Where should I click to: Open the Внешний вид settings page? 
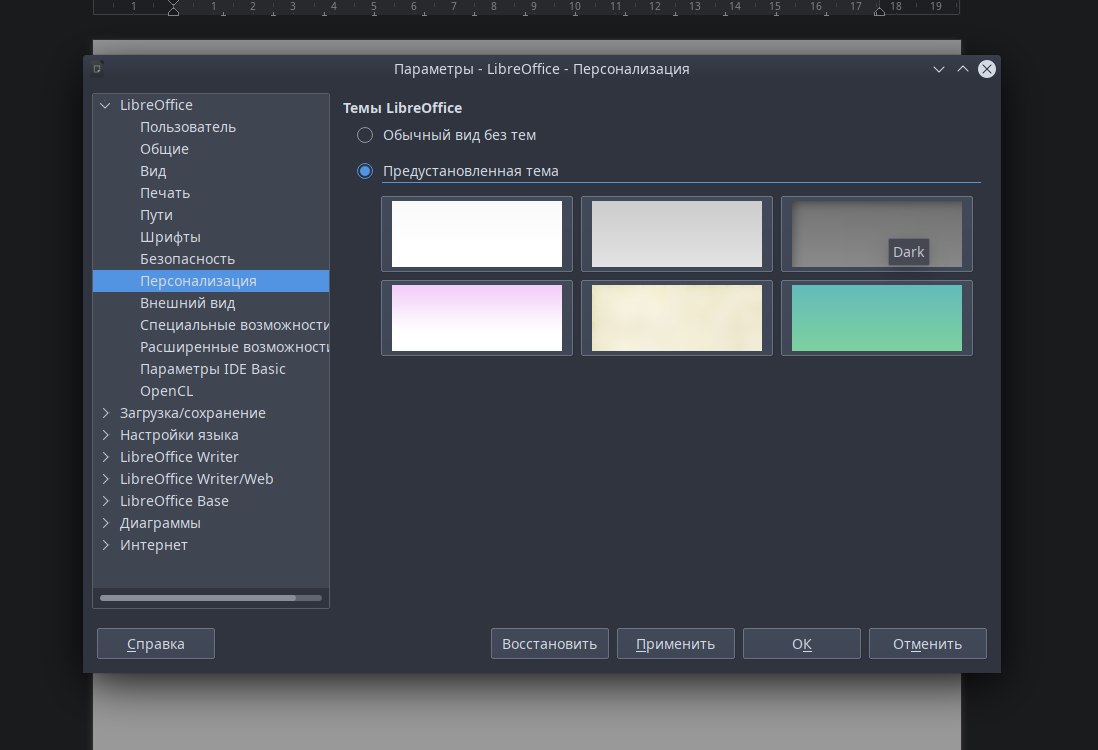click(188, 303)
